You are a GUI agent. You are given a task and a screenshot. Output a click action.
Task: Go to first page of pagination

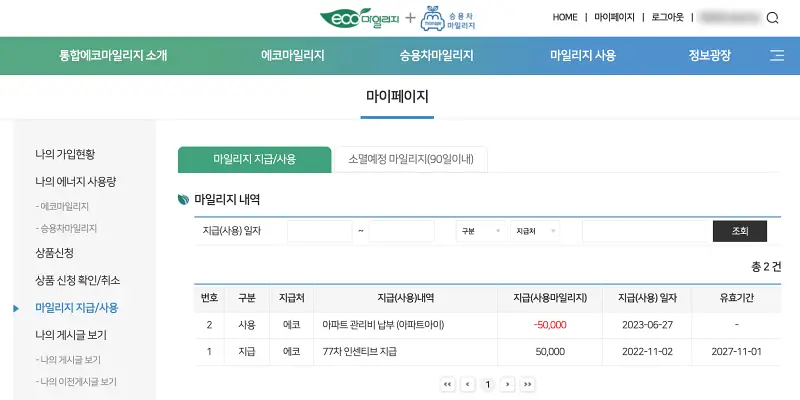447,384
